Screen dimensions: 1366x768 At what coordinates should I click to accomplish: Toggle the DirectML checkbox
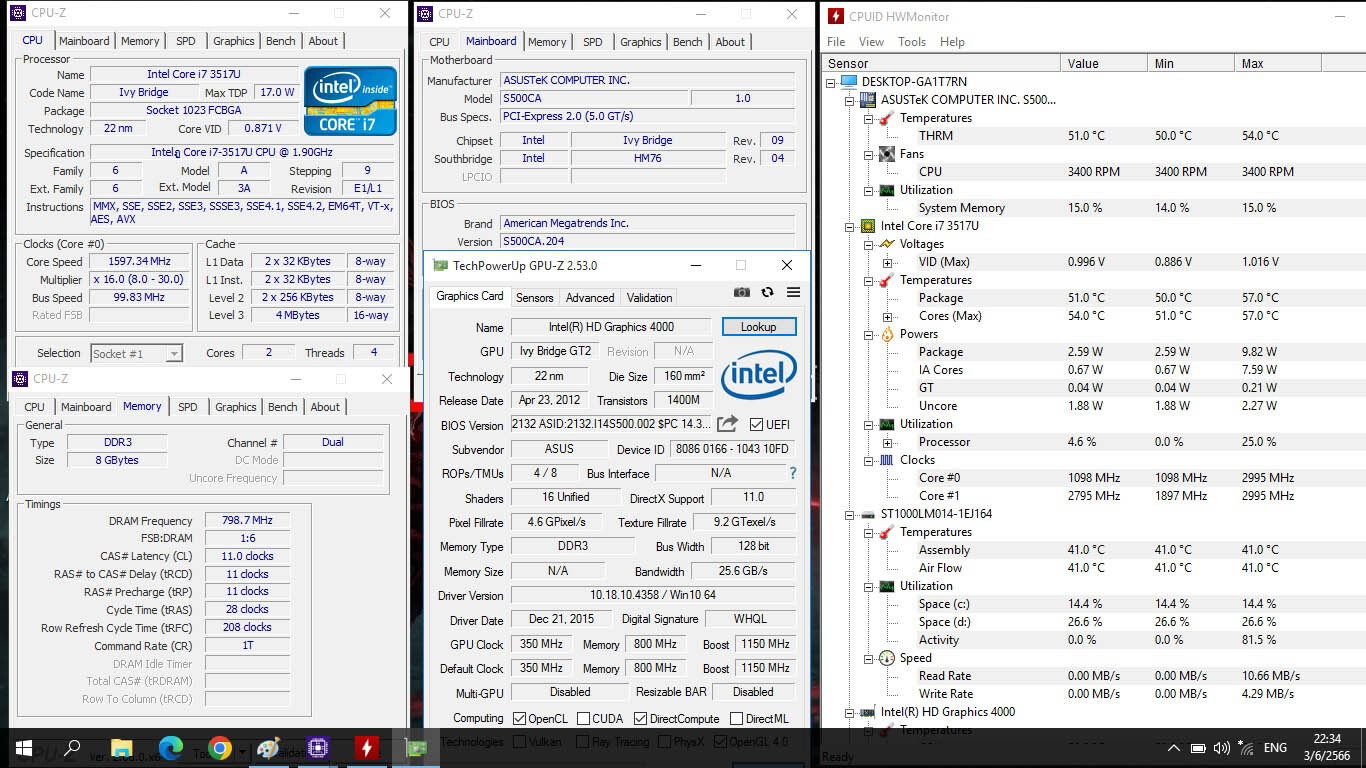coord(736,718)
